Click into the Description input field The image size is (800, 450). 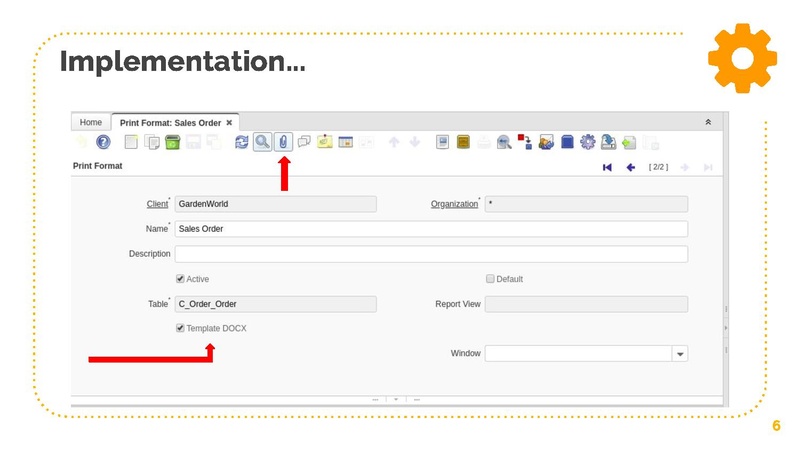point(431,254)
